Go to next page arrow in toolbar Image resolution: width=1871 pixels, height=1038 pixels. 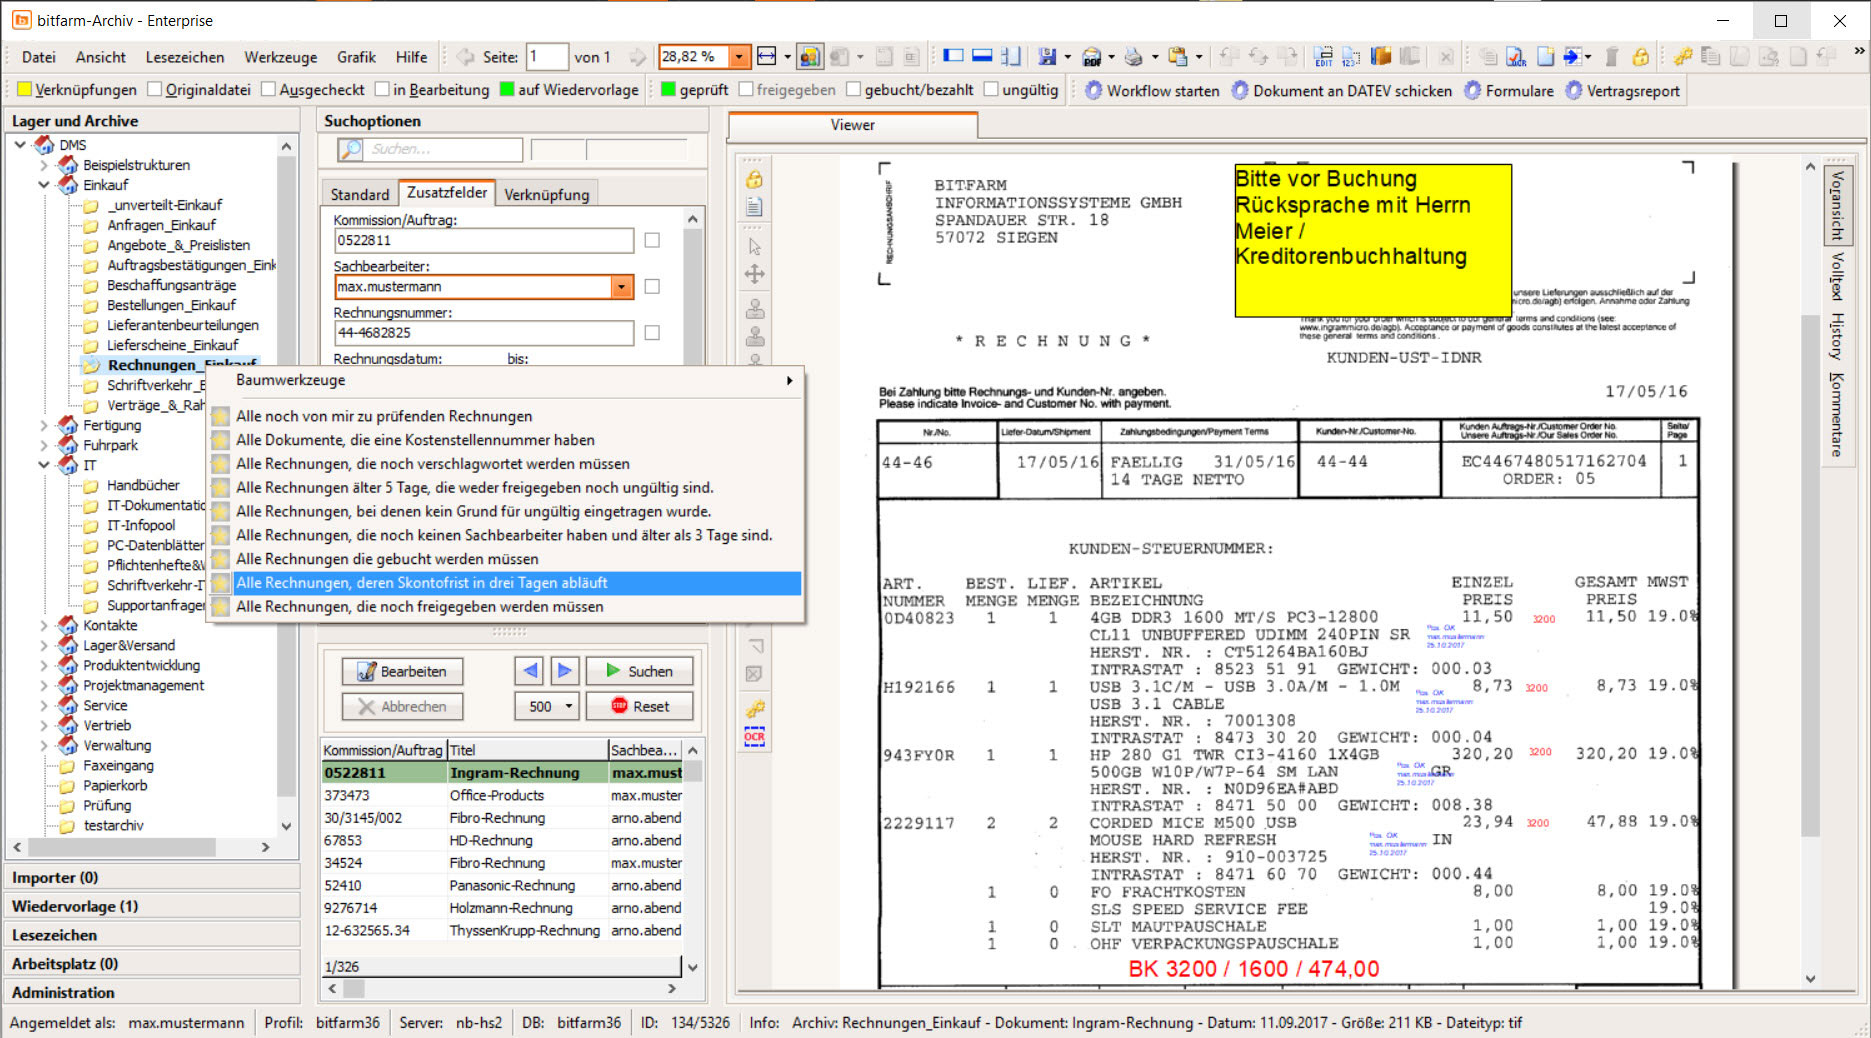pyautogui.click(x=637, y=57)
